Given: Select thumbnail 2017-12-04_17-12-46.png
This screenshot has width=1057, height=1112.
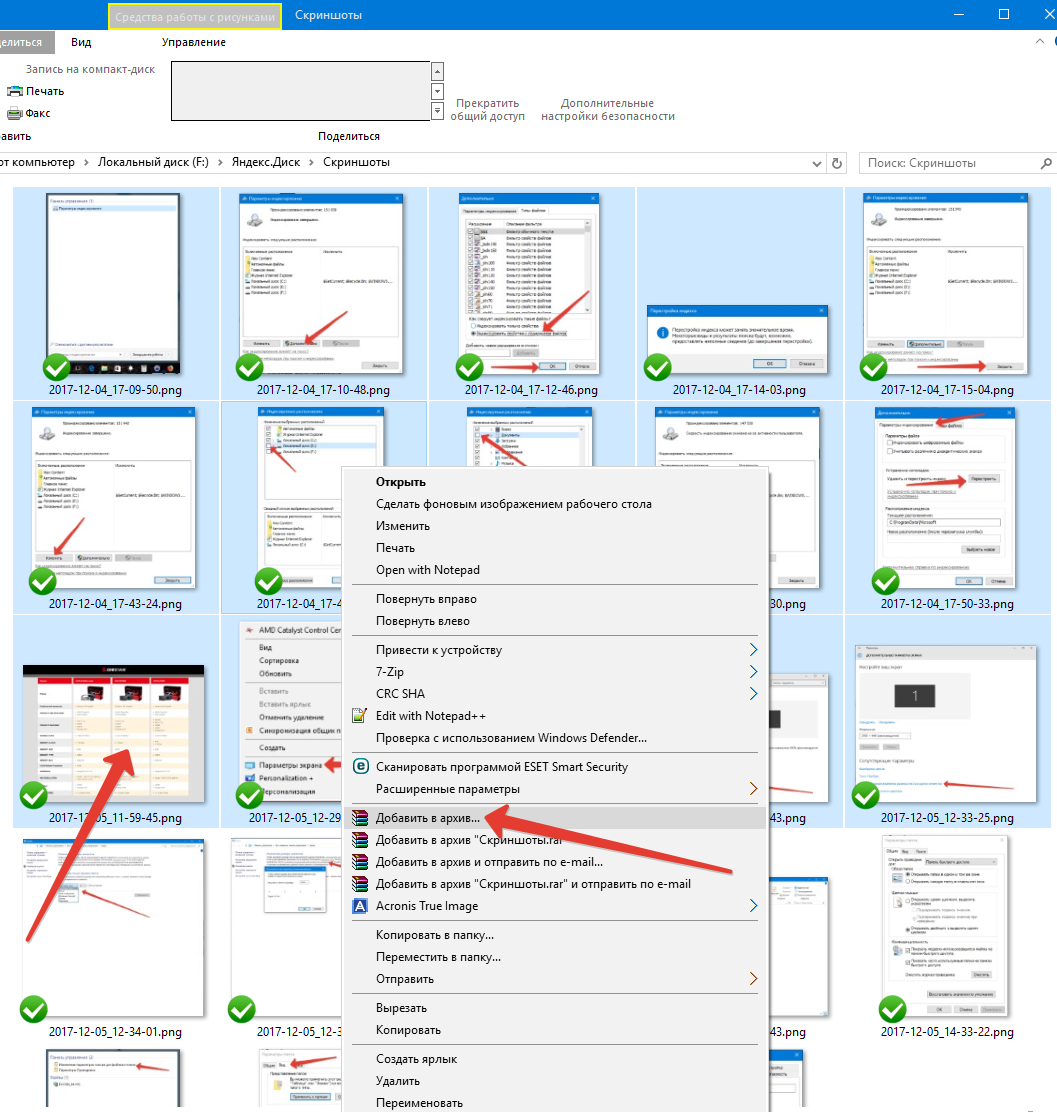Looking at the screenshot, I should [x=529, y=284].
